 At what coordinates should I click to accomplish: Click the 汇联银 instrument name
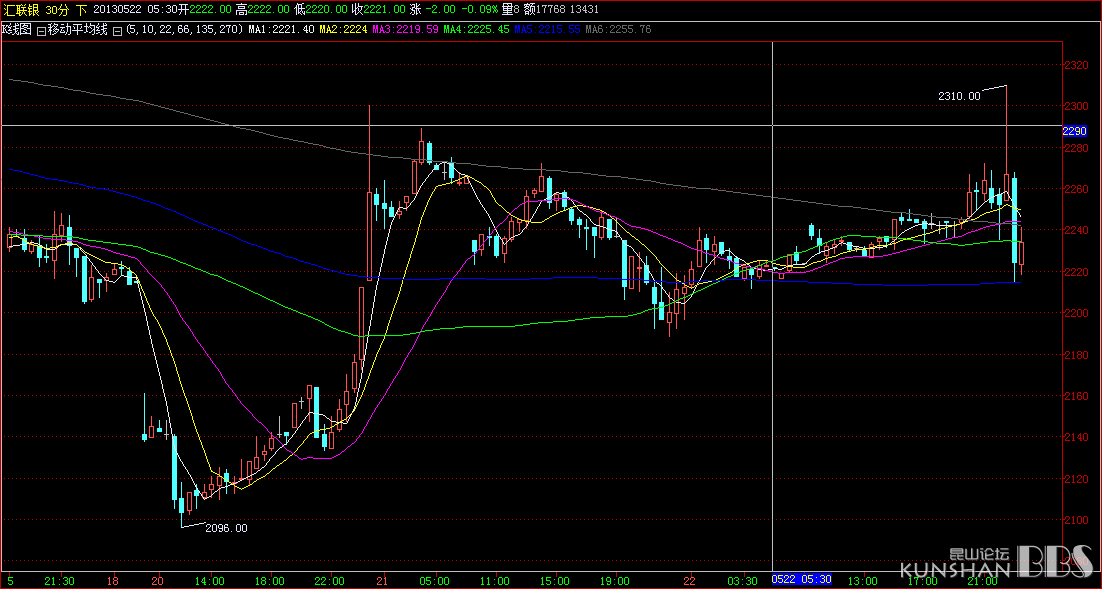click(22, 10)
